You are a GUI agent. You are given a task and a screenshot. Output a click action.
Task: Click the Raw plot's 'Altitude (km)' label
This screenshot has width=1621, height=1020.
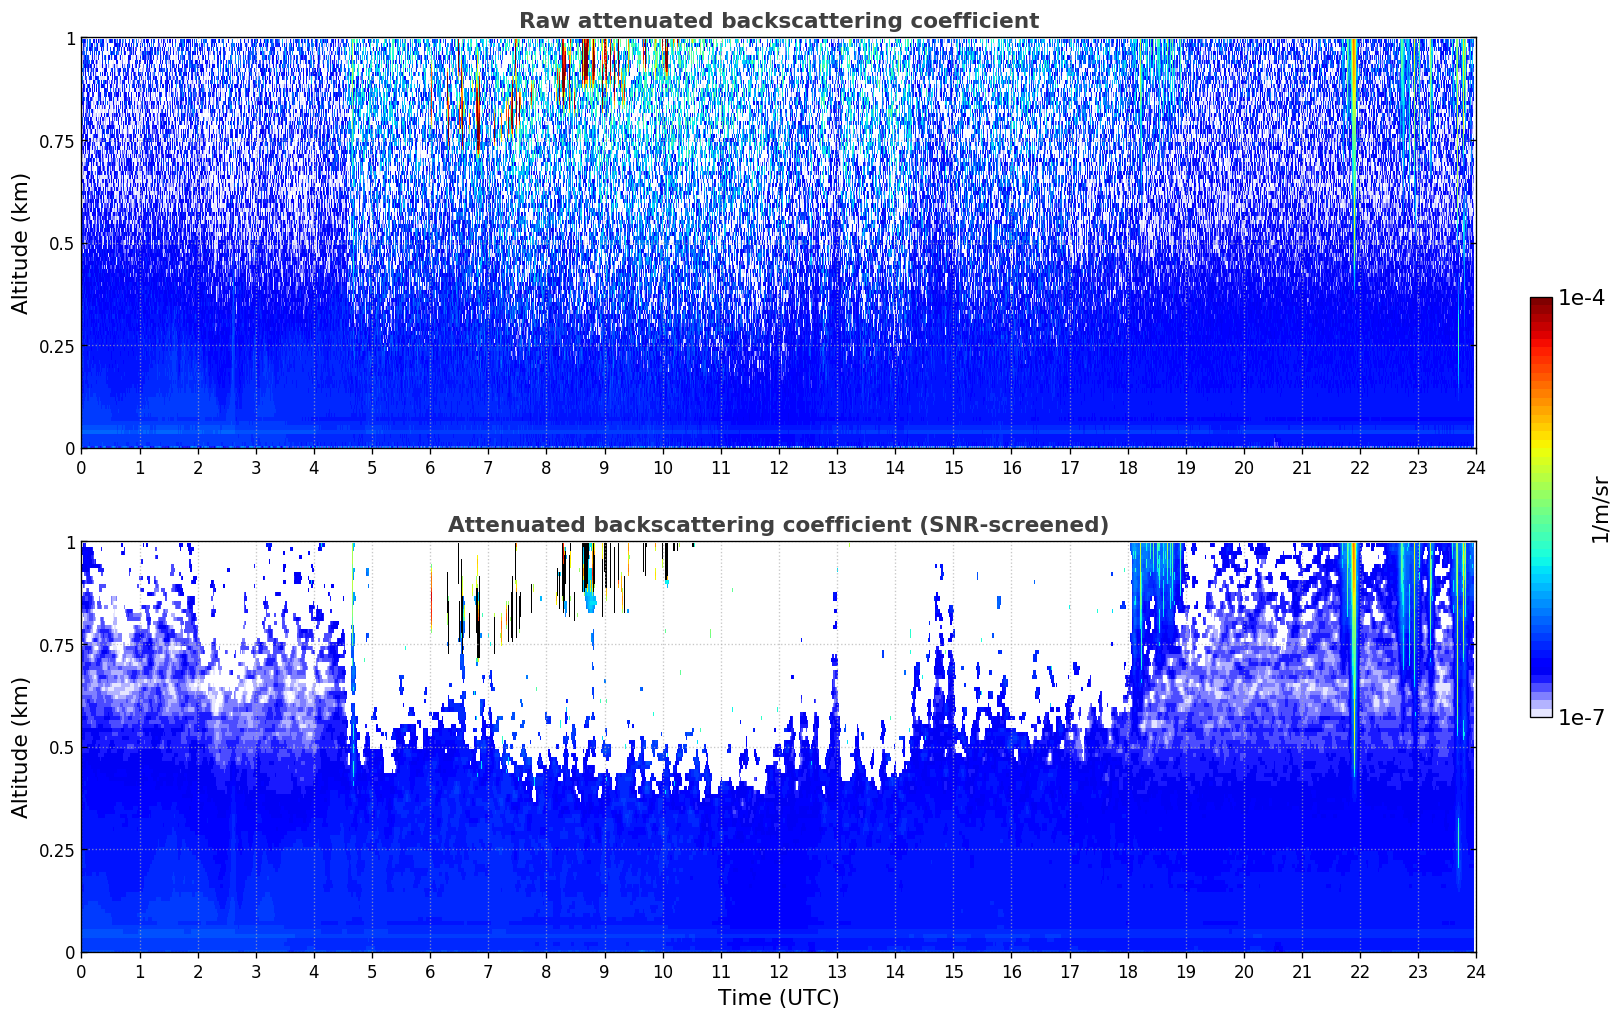[21, 243]
